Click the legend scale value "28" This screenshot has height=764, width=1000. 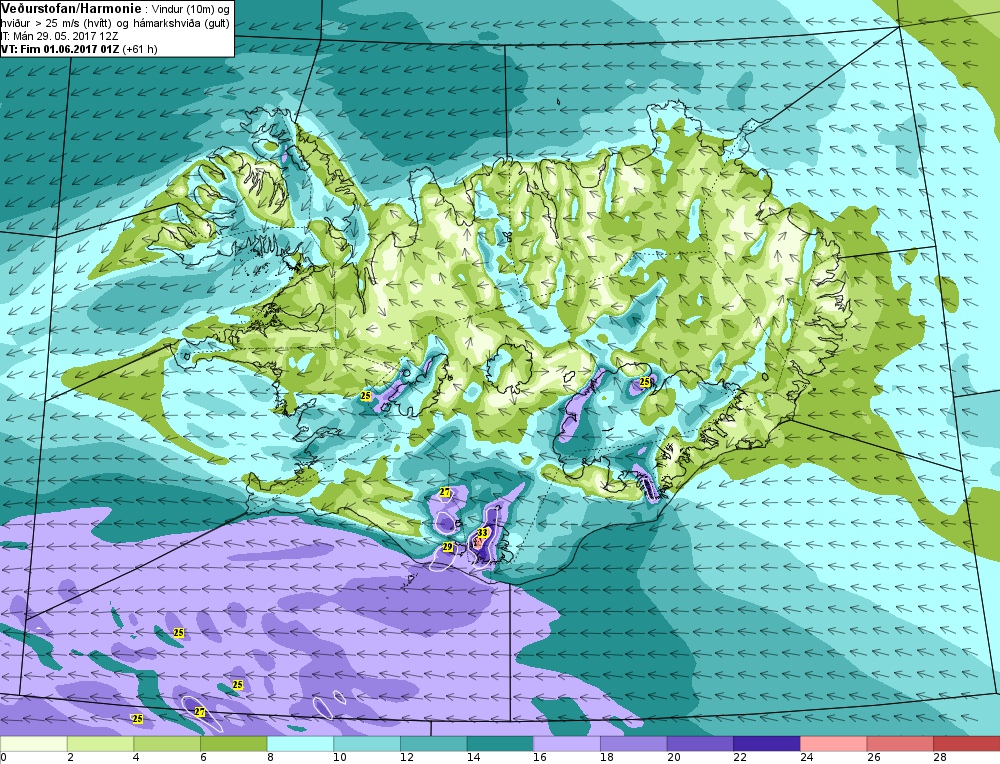939,758
